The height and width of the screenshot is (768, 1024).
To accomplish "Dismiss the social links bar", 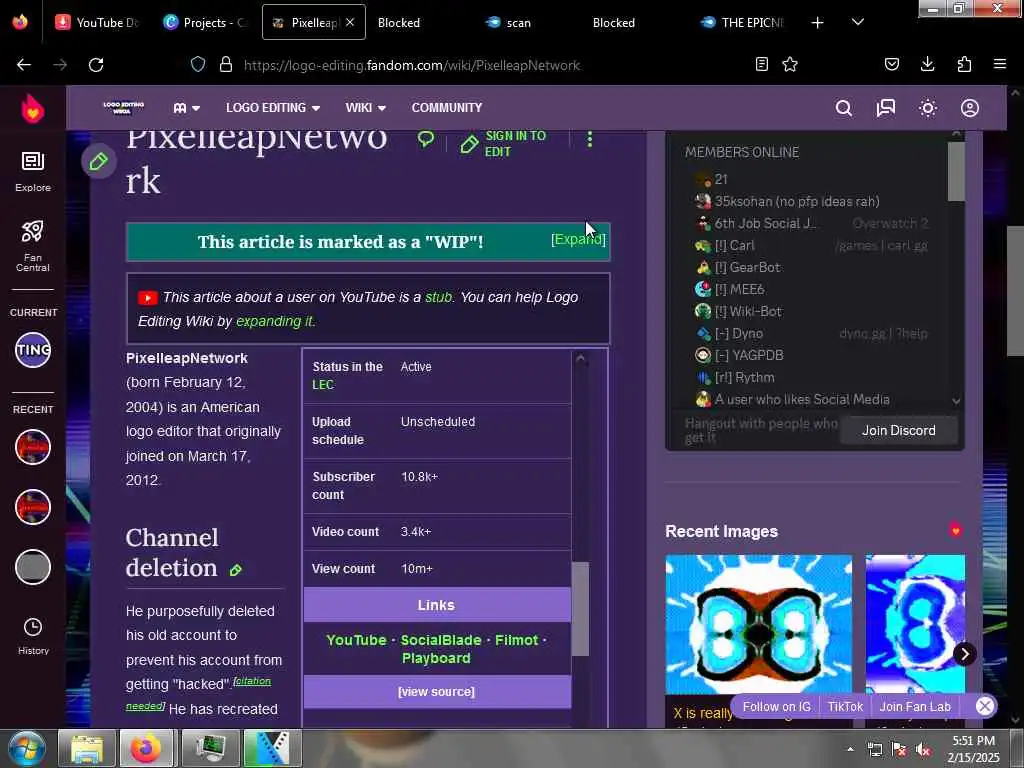I will tap(985, 706).
